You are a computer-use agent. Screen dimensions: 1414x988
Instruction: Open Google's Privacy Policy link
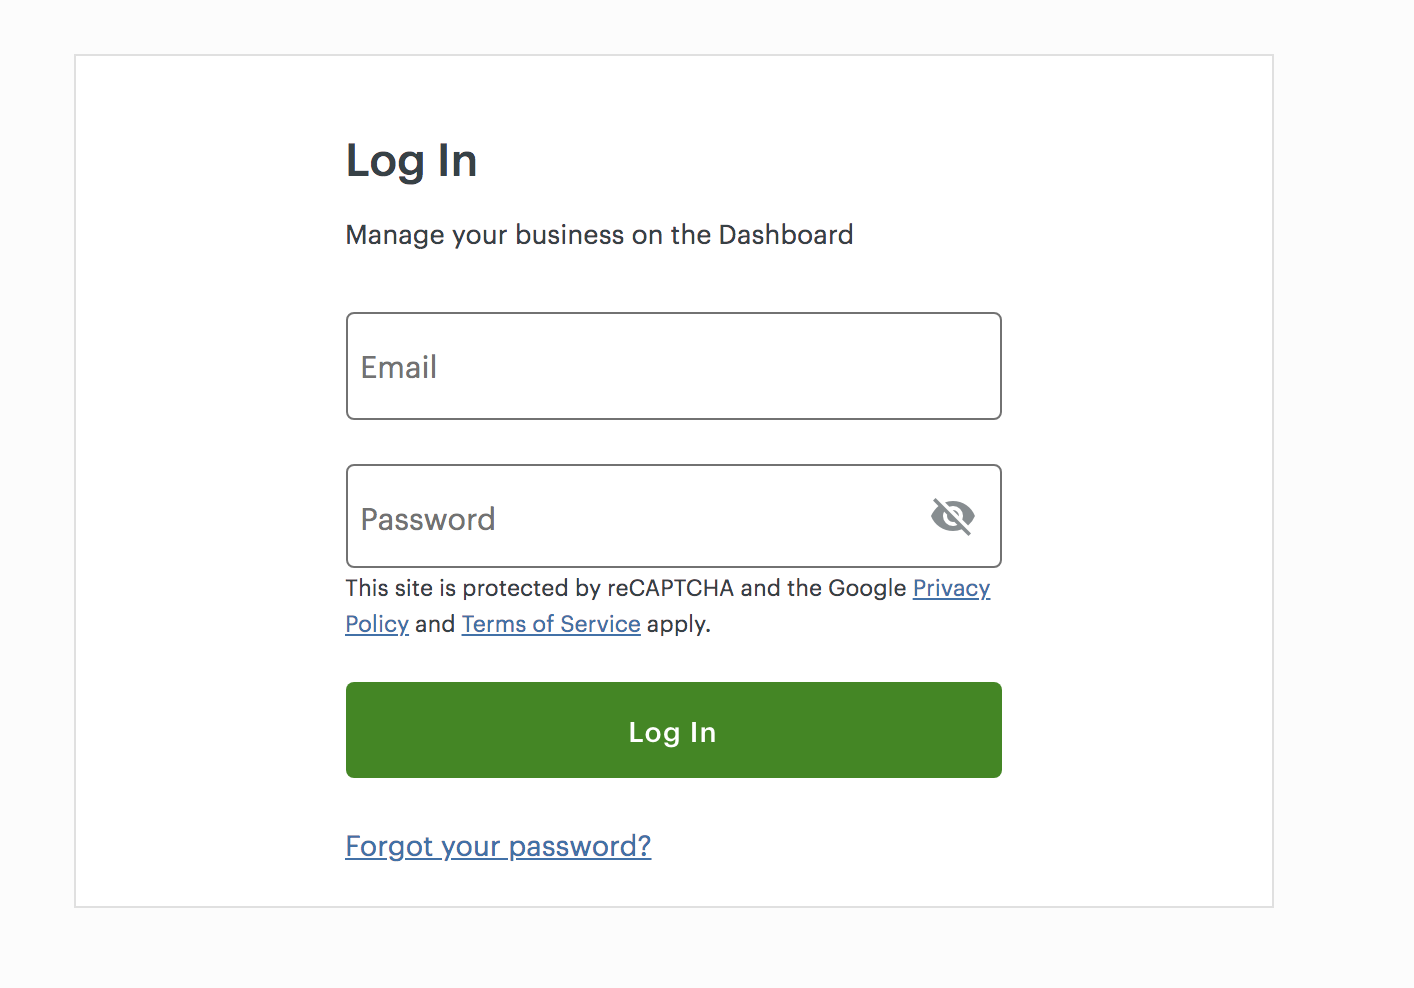click(950, 588)
